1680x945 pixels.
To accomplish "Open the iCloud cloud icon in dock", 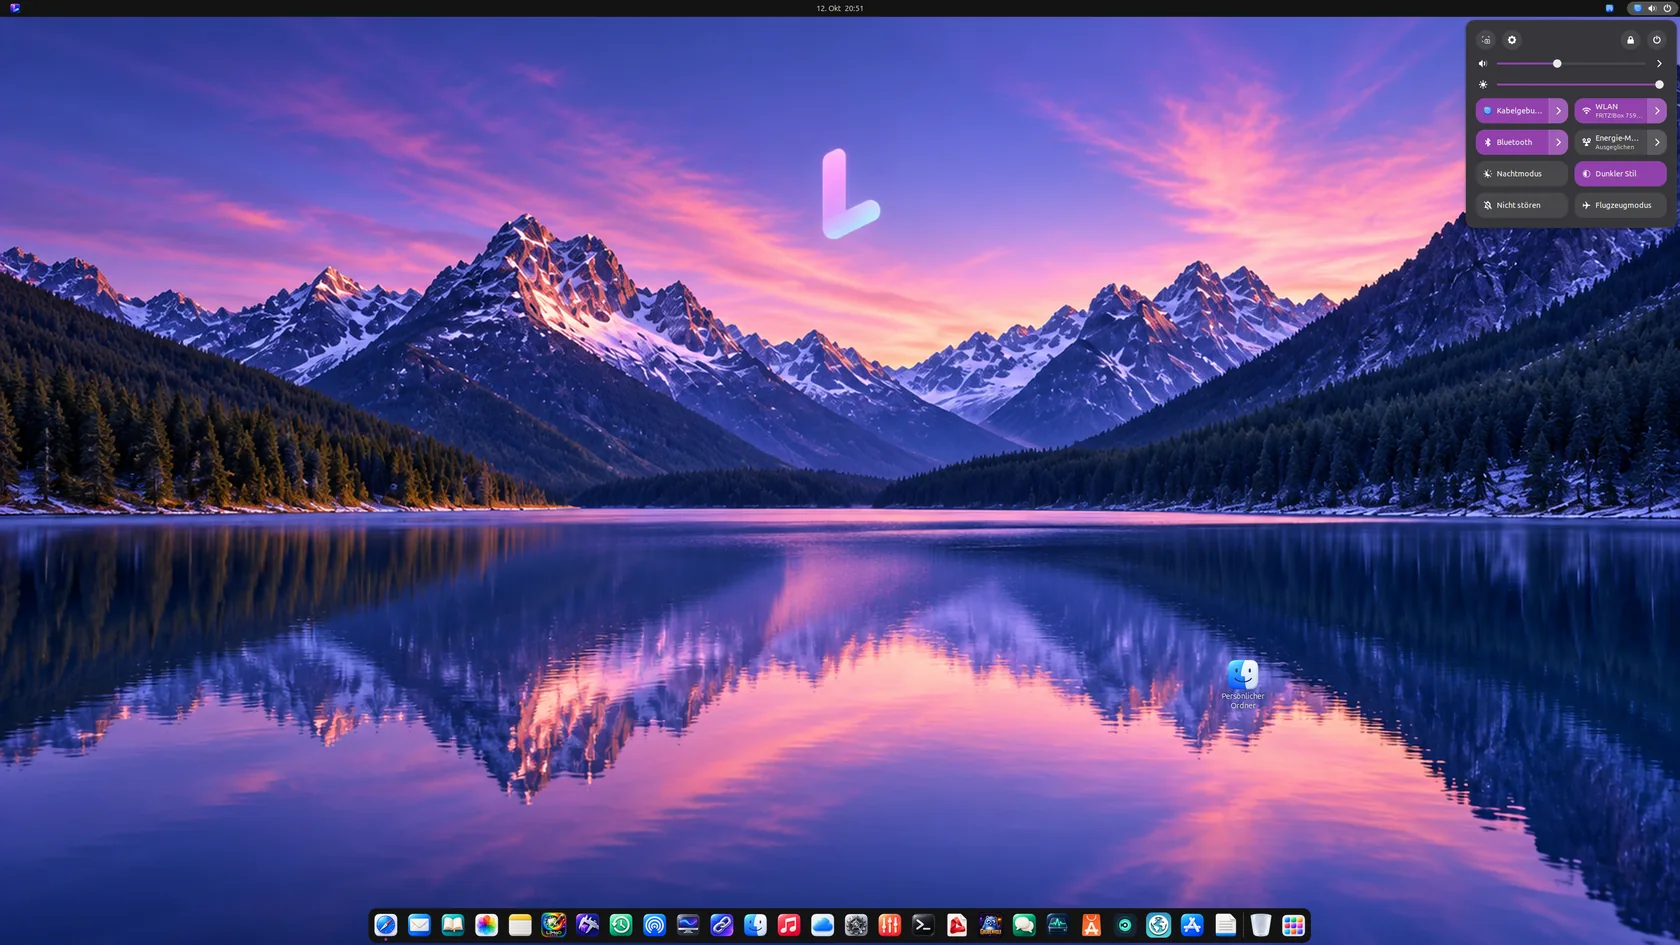I will coord(822,925).
